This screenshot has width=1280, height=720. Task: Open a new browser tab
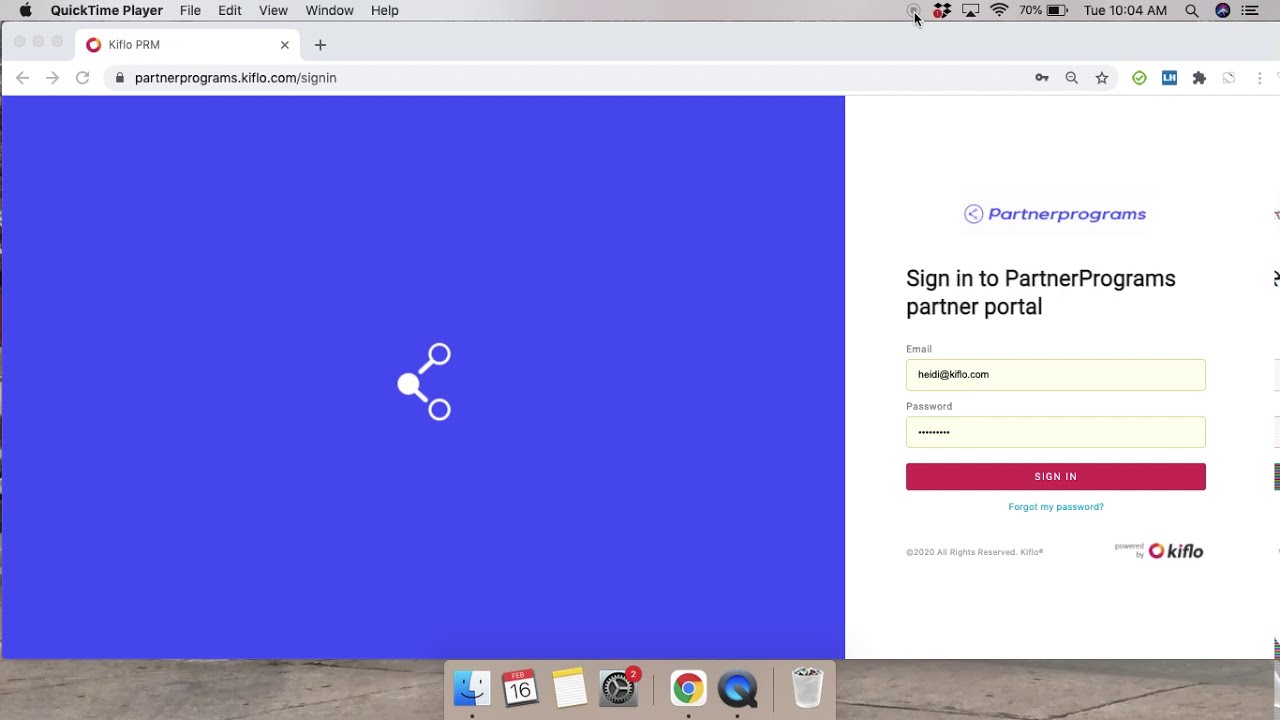[x=320, y=45]
